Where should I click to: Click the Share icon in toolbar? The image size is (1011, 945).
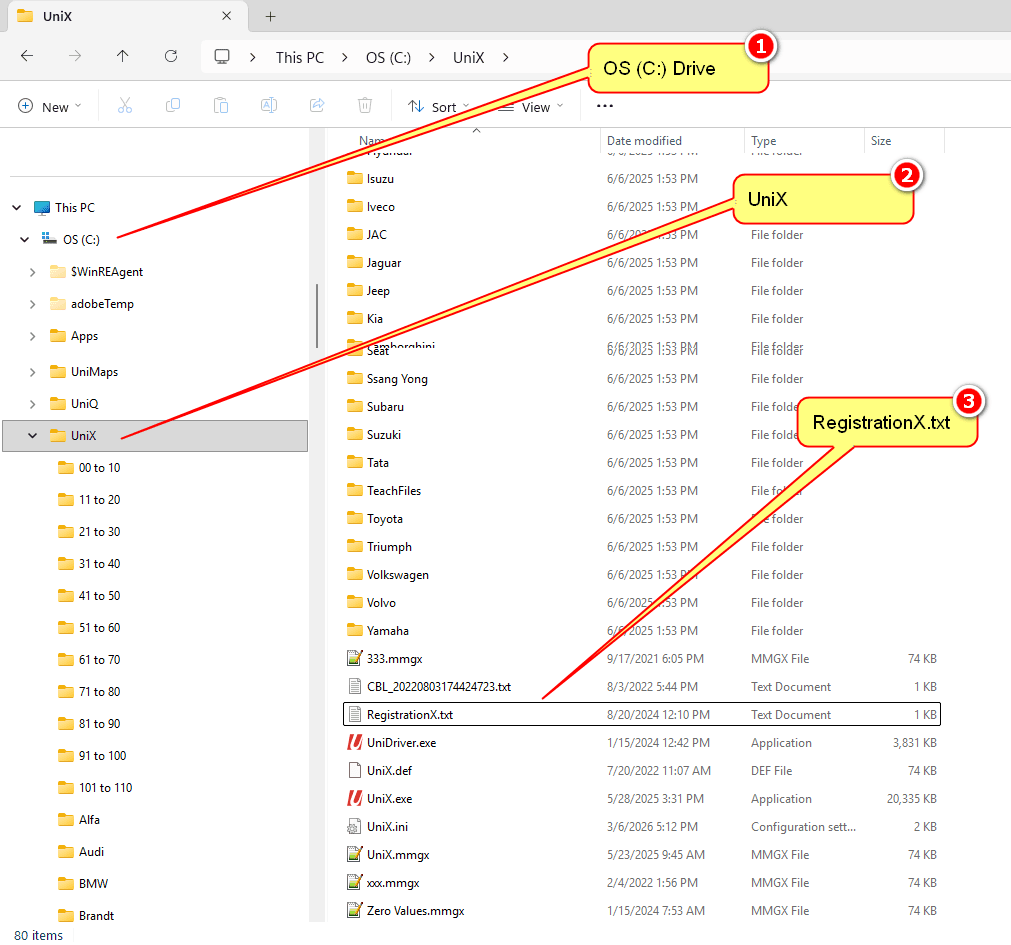point(317,106)
